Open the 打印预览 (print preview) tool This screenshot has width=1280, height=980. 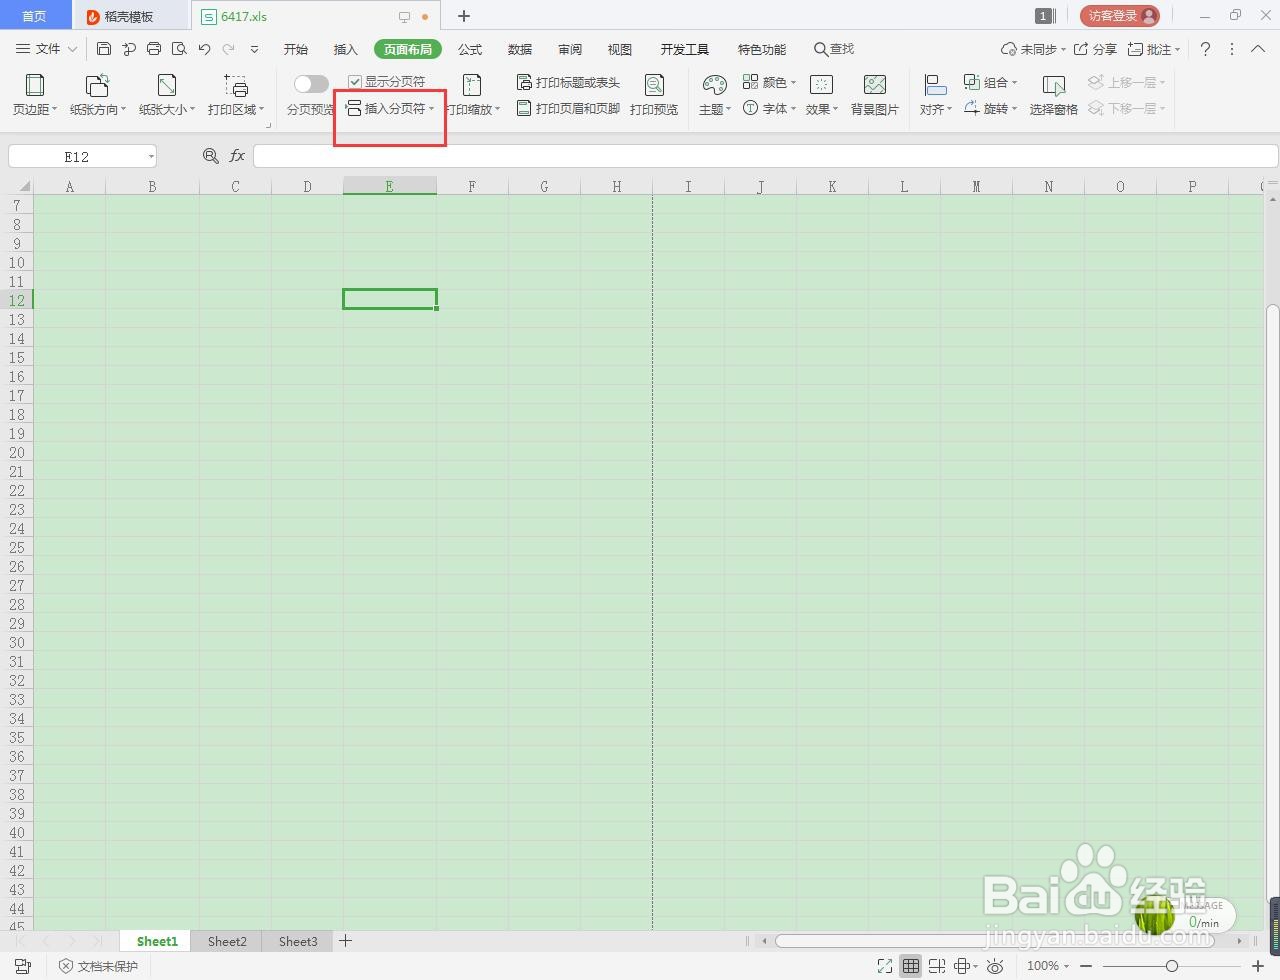click(654, 94)
